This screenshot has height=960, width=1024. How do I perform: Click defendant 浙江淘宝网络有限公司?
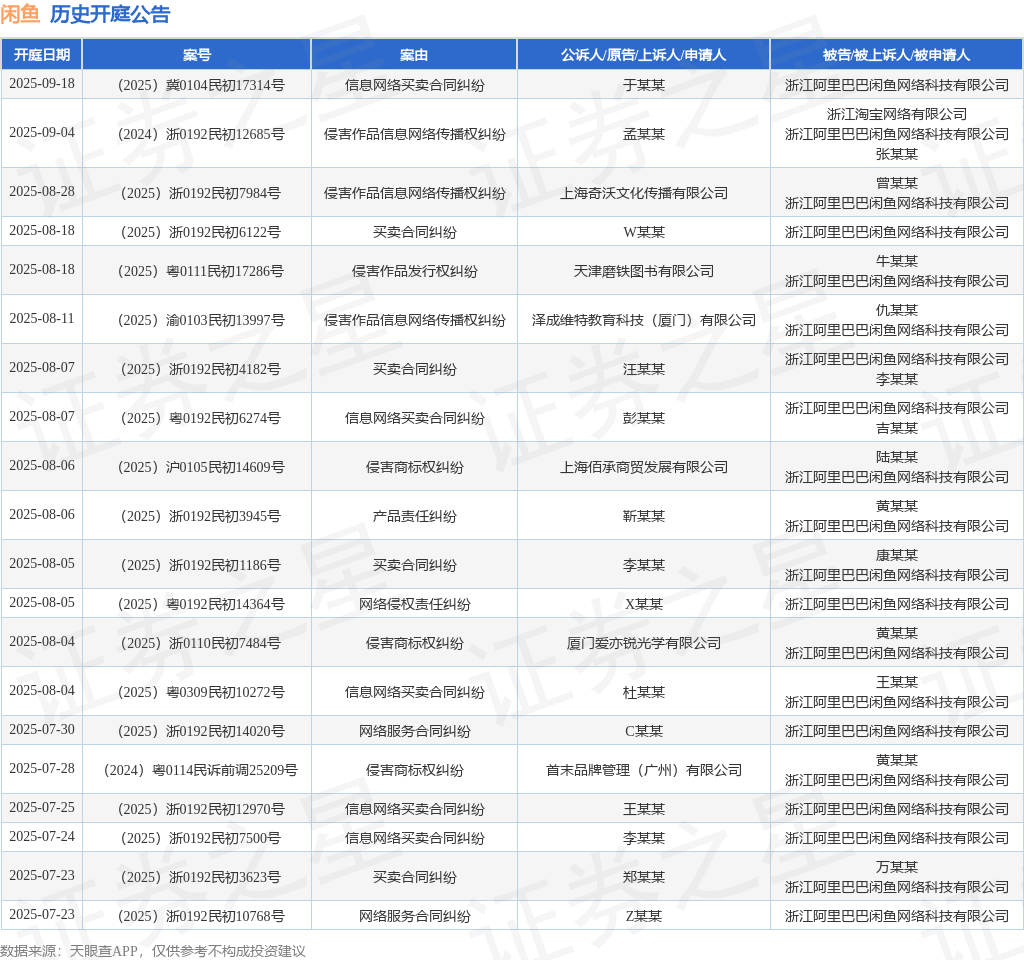pos(897,114)
